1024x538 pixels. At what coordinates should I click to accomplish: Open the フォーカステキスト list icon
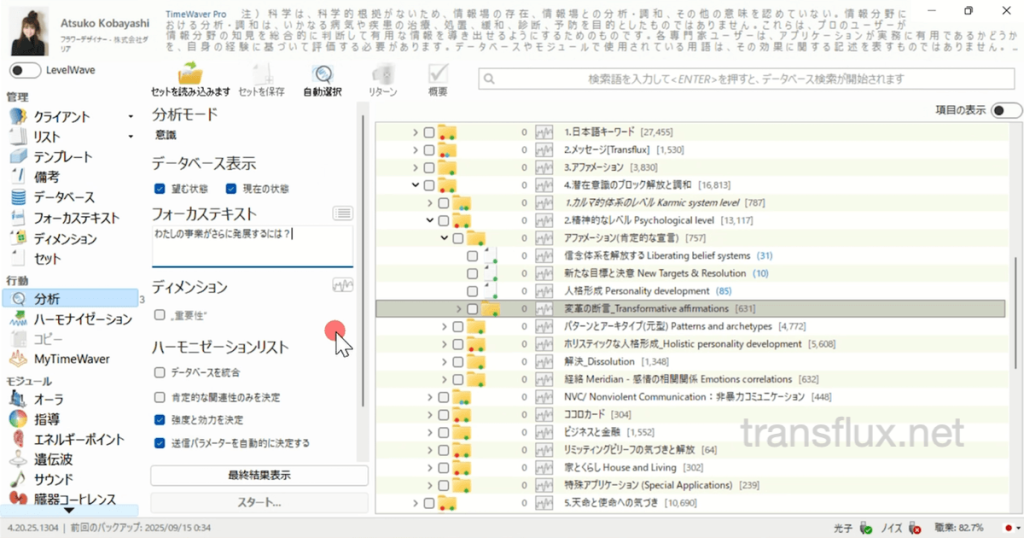[343, 214]
